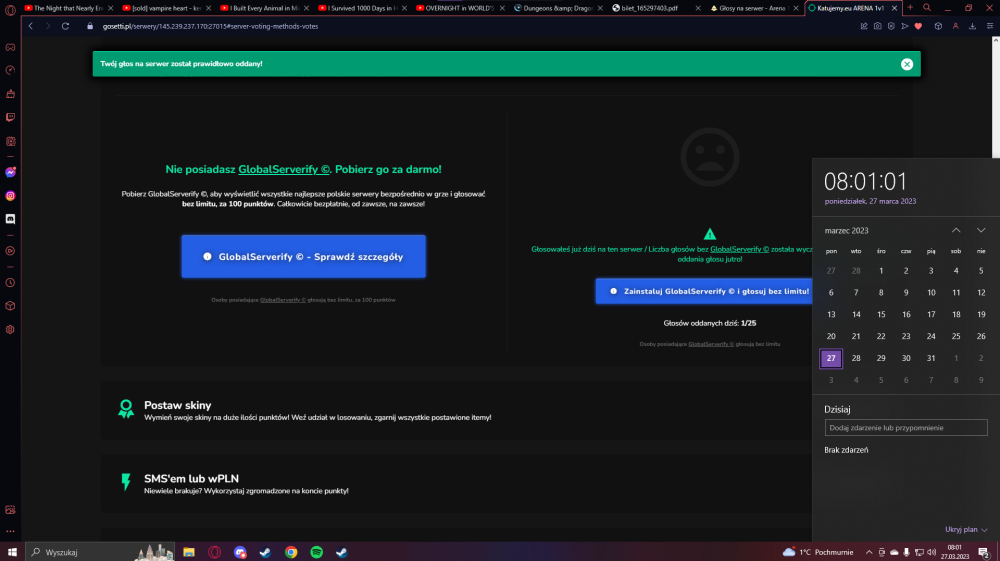Viewport: 1000px width, 561px height.
Task: Open Extensions cube icon in sidebar
Action: 10,306
